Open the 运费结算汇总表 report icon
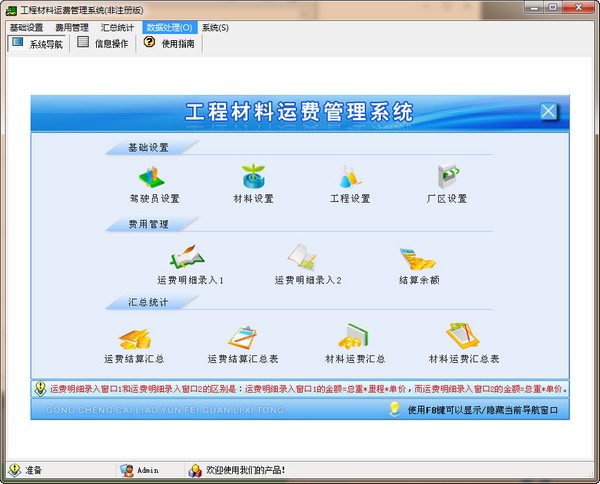Image resolution: width=600 pixels, height=484 pixels. (243, 339)
